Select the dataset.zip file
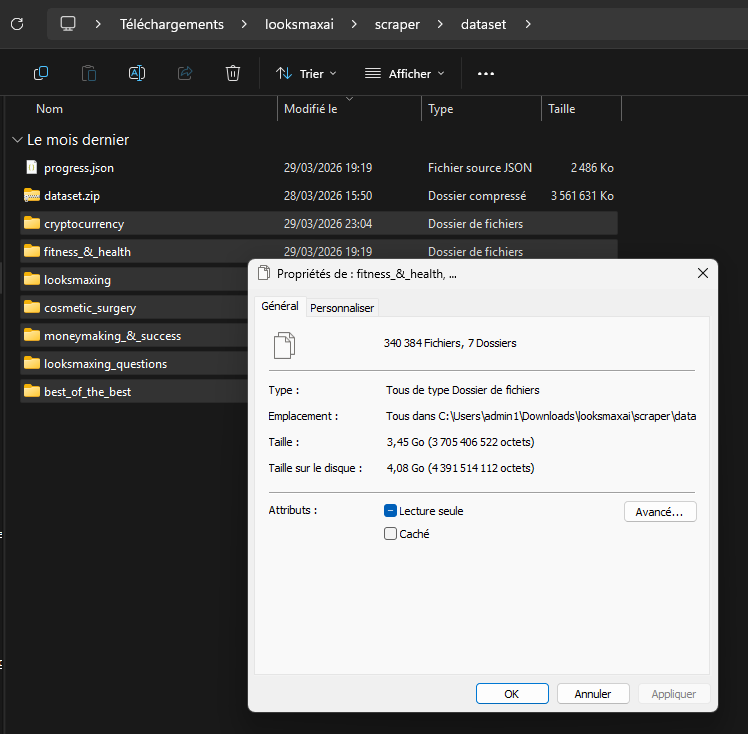 pyautogui.click(x=72, y=196)
